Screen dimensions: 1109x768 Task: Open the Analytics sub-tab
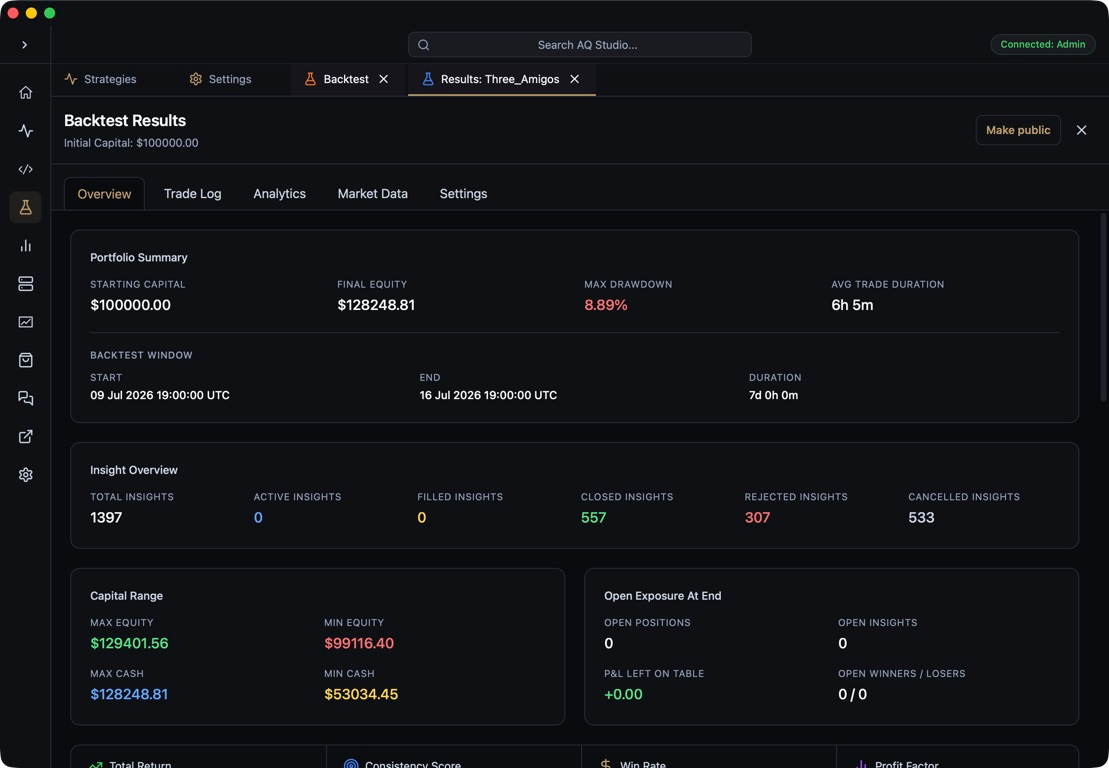(279, 194)
